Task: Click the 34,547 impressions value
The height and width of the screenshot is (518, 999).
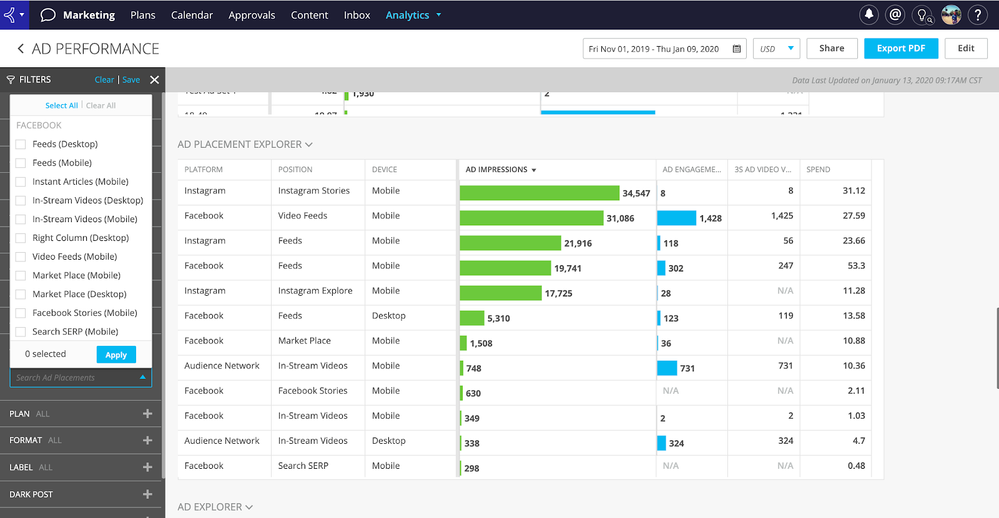Action: 636,193
